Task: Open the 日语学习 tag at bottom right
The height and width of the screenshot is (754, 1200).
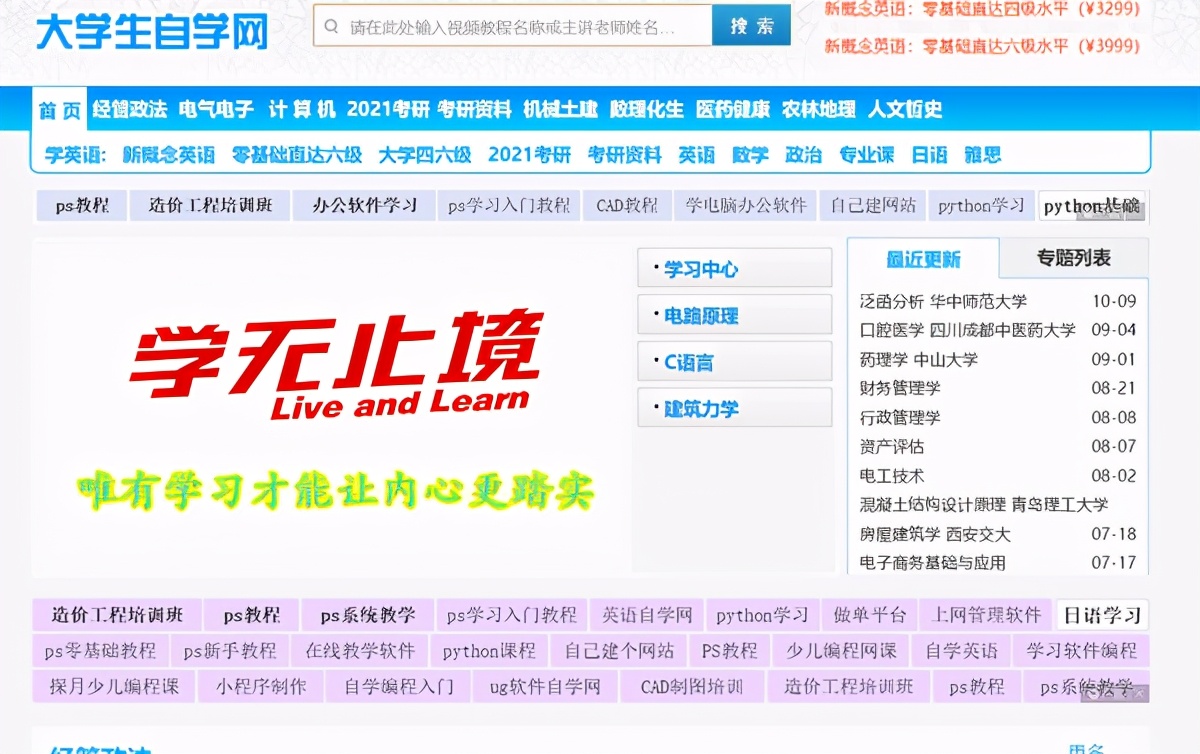Action: click(1101, 615)
